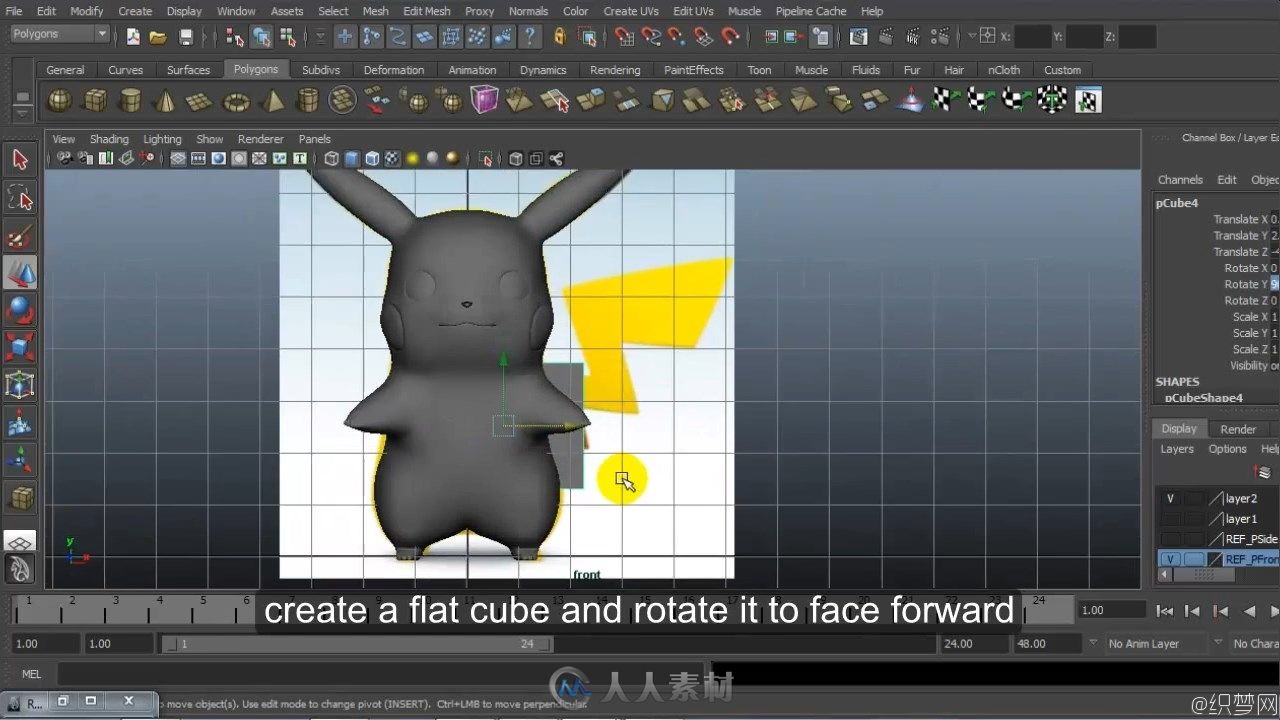Toggle visibility V box for REF_PFront layer

click(1170, 559)
